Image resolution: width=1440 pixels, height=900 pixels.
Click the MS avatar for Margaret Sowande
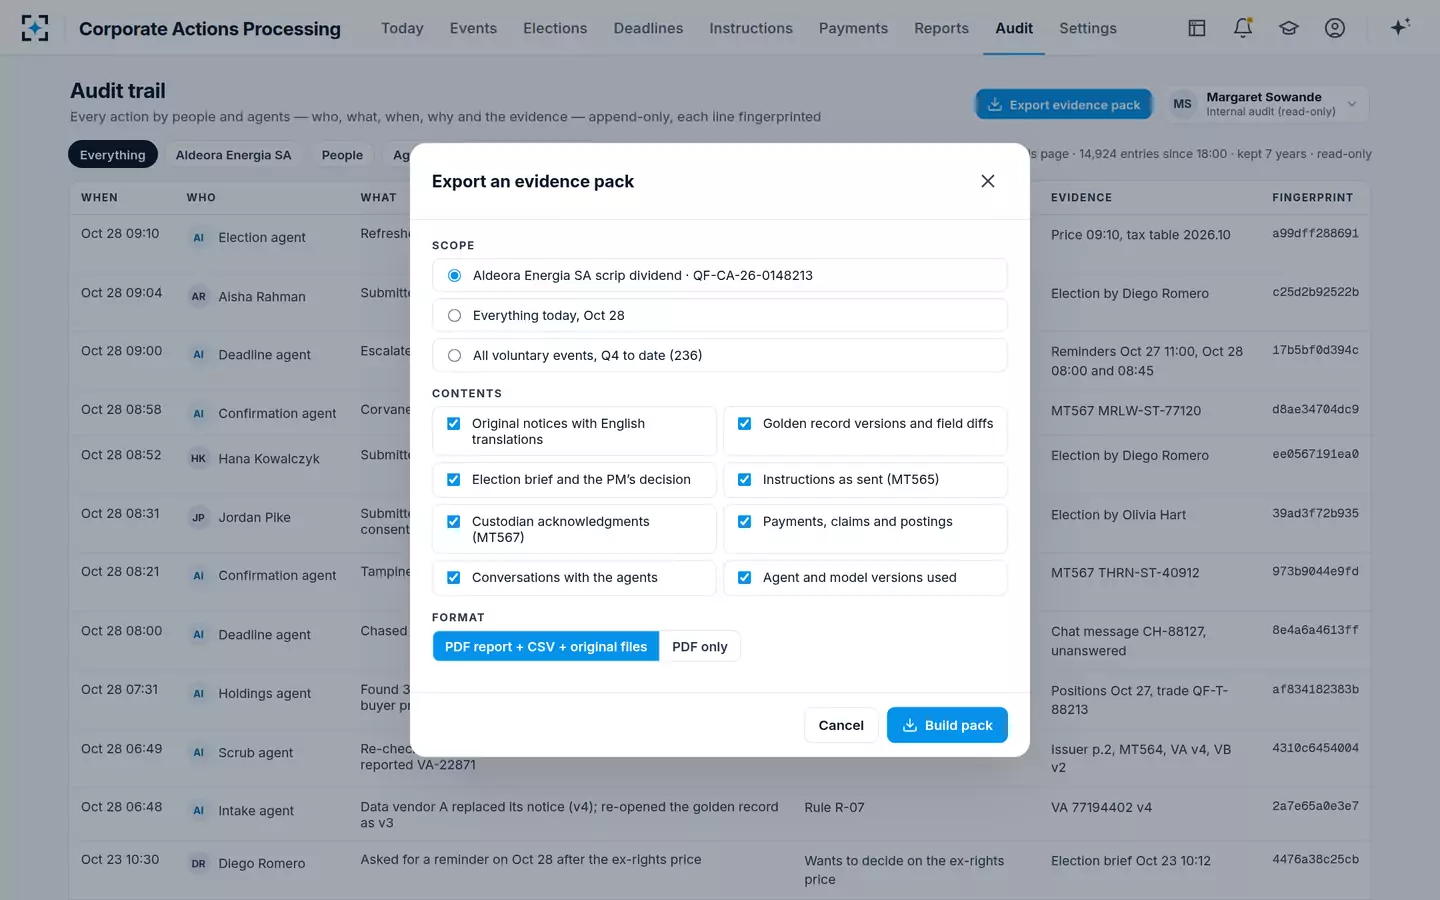pos(1182,104)
